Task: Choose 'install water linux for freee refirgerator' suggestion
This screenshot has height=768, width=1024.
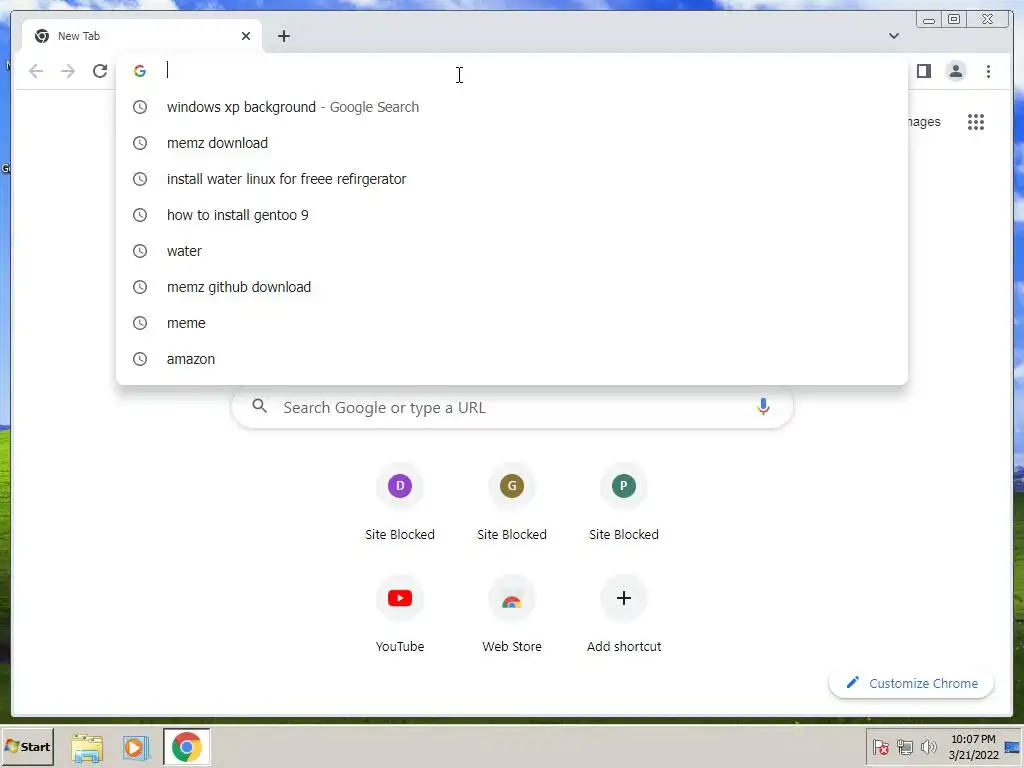Action: click(512, 179)
